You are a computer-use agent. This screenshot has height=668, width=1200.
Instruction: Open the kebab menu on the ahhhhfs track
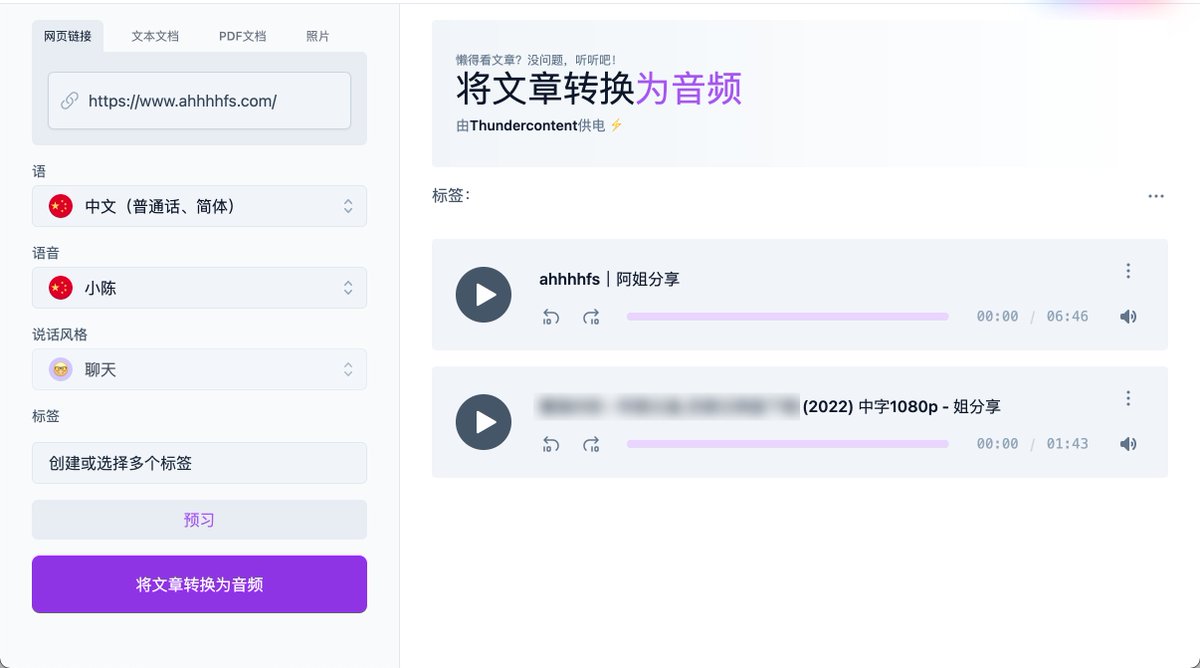pos(1128,270)
